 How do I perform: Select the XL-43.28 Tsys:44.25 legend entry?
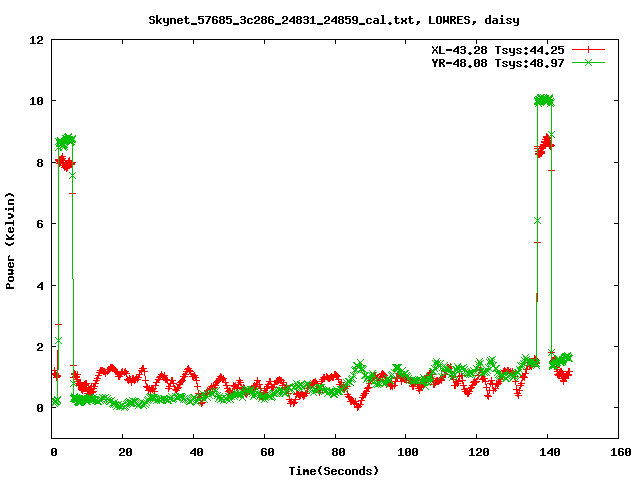tap(498, 50)
